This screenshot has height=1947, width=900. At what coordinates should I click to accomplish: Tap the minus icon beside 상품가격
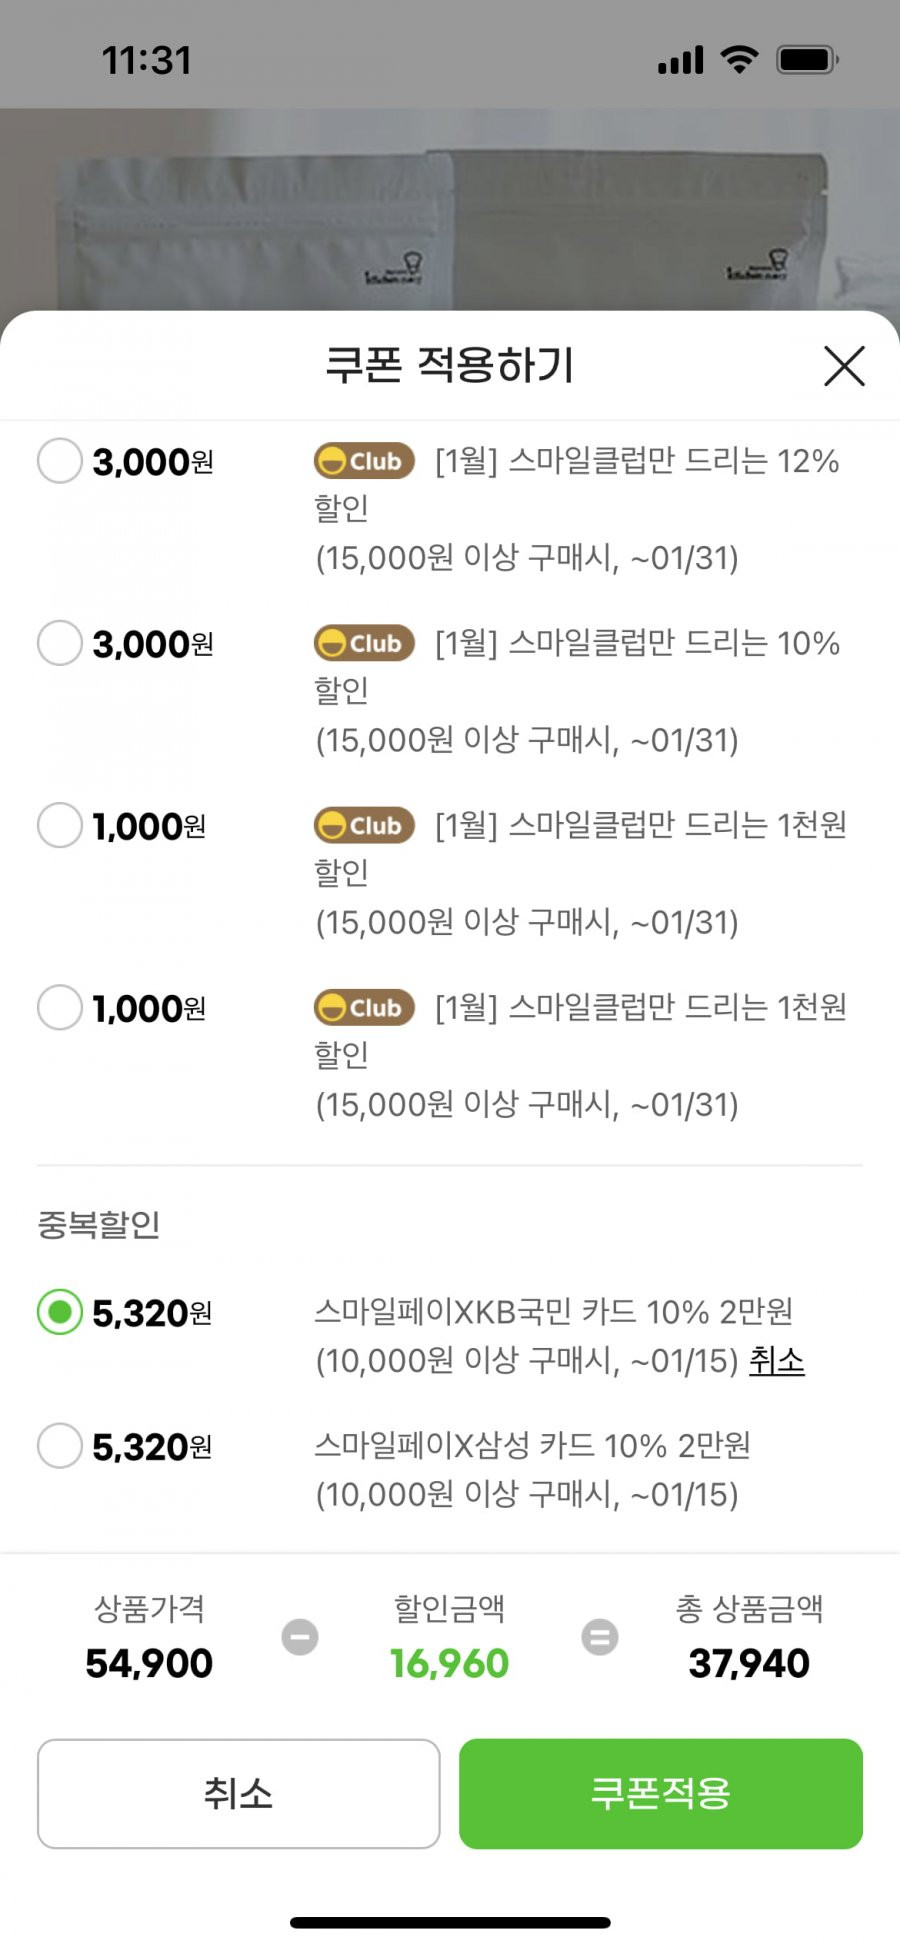click(300, 1637)
